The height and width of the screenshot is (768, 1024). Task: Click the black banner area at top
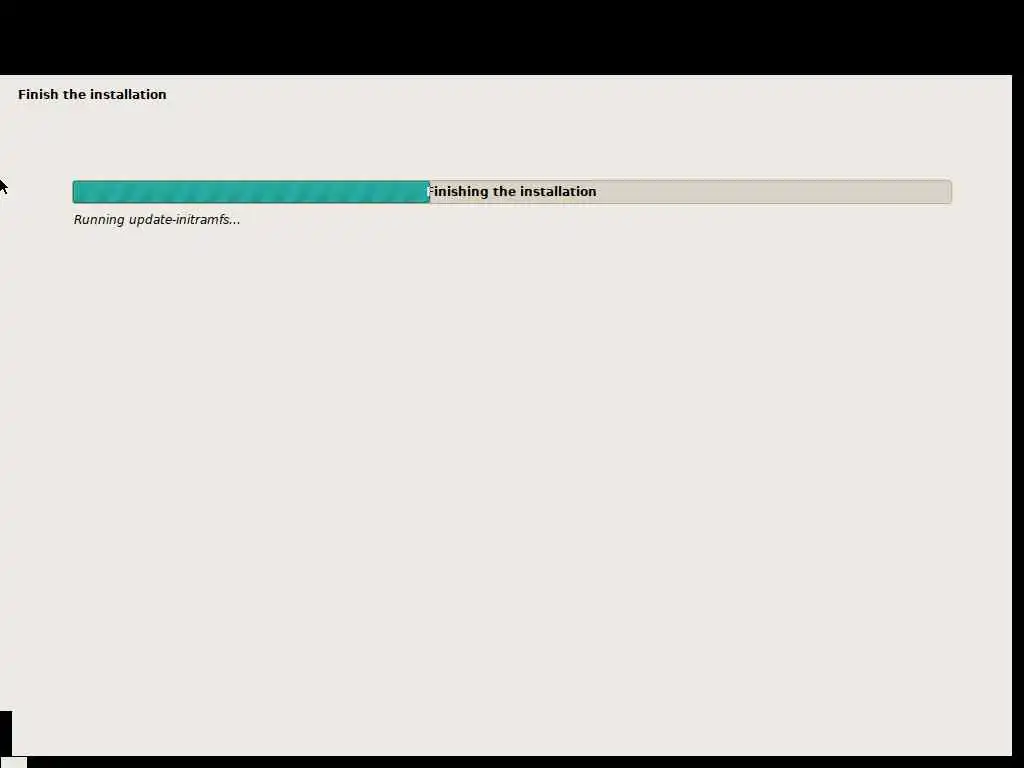512,37
